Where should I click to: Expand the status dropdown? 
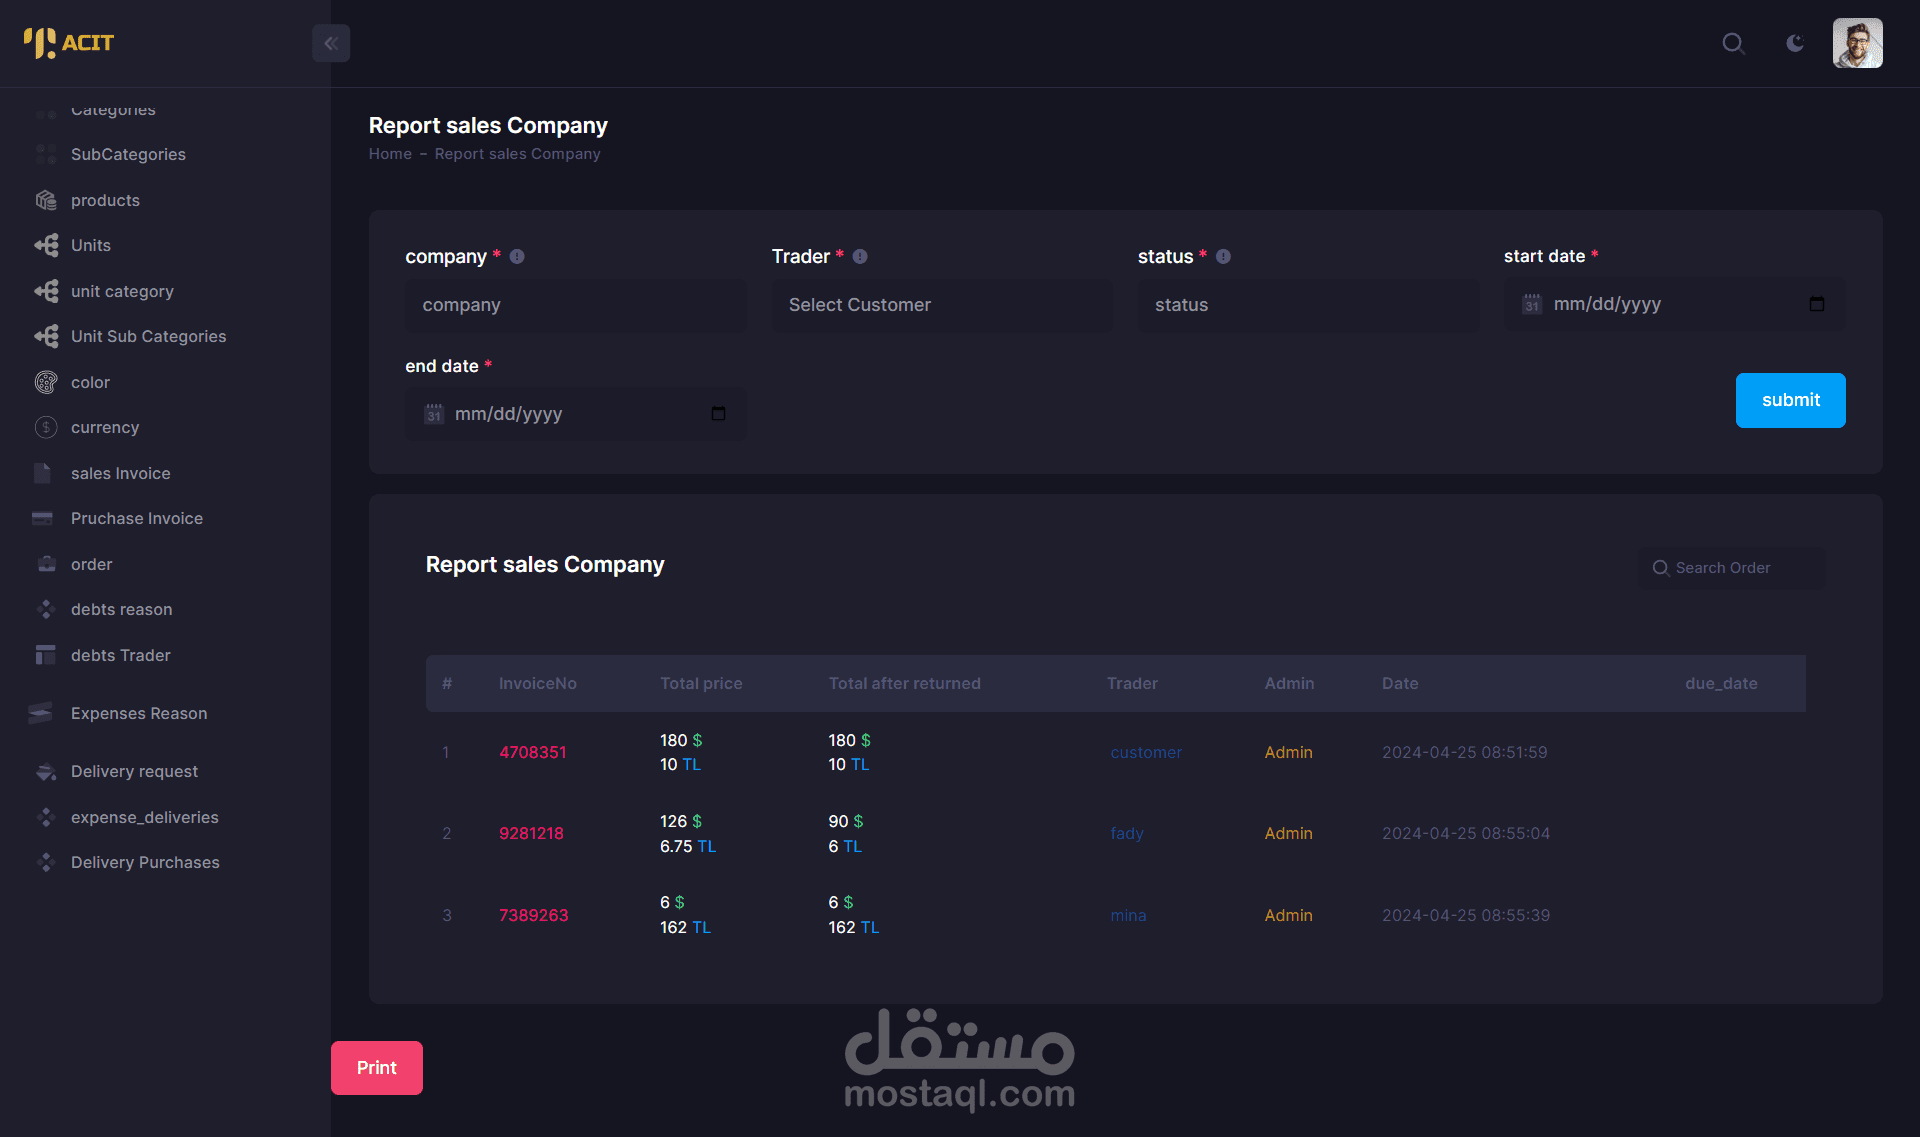1307,305
